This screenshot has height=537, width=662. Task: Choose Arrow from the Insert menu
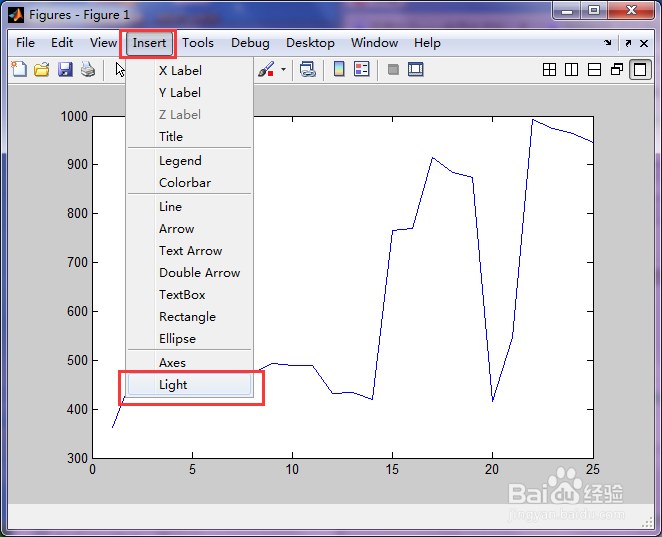click(190, 229)
